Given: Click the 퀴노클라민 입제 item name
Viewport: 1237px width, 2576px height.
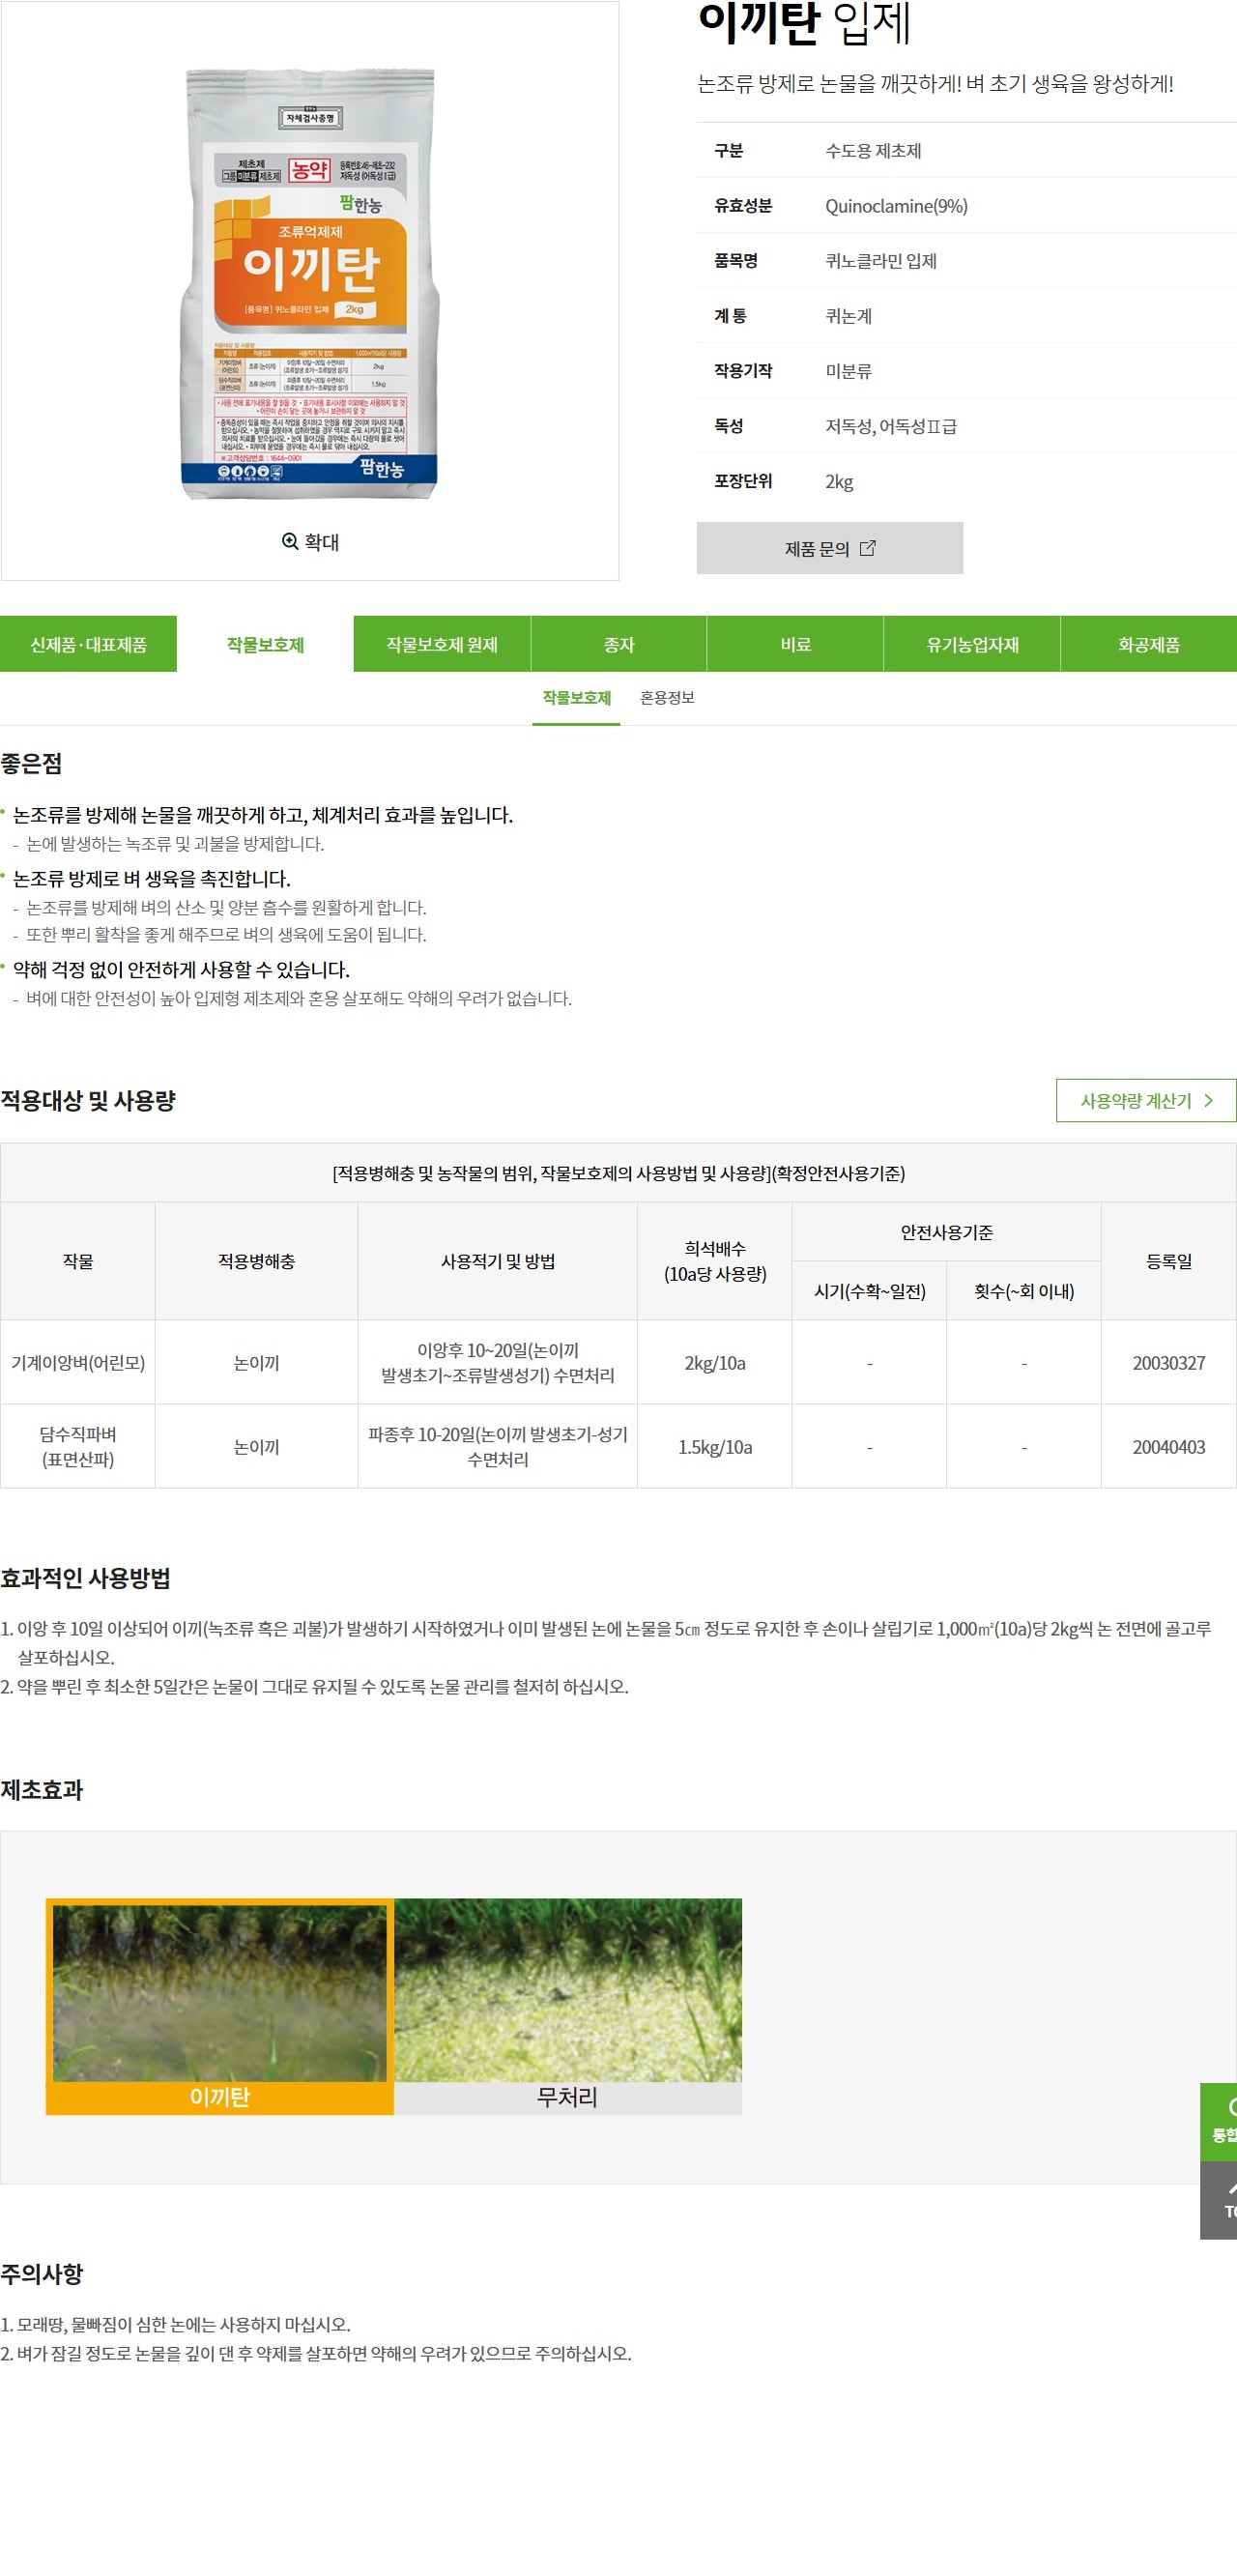Looking at the screenshot, I should [880, 261].
